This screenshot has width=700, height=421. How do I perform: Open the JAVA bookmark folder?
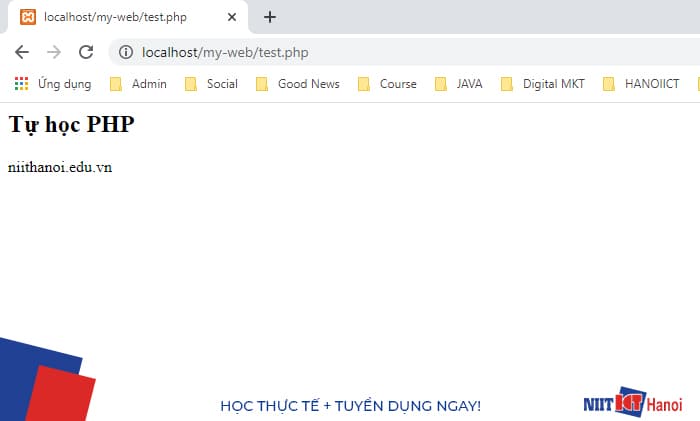click(x=458, y=84)
